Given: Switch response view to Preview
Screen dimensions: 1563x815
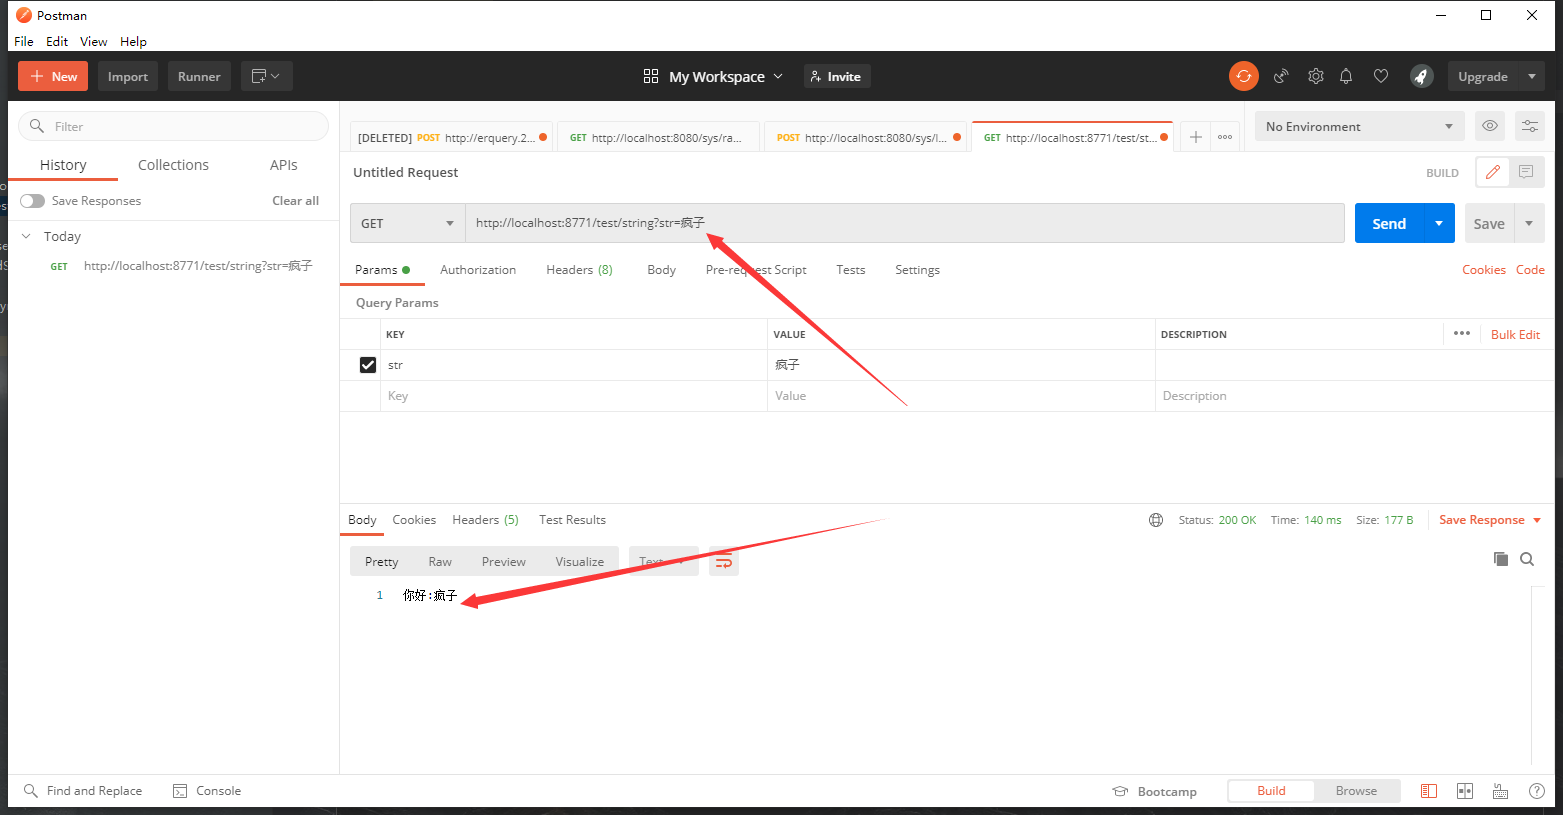Looking at the screenshot, I should click(x=503, y=562).
